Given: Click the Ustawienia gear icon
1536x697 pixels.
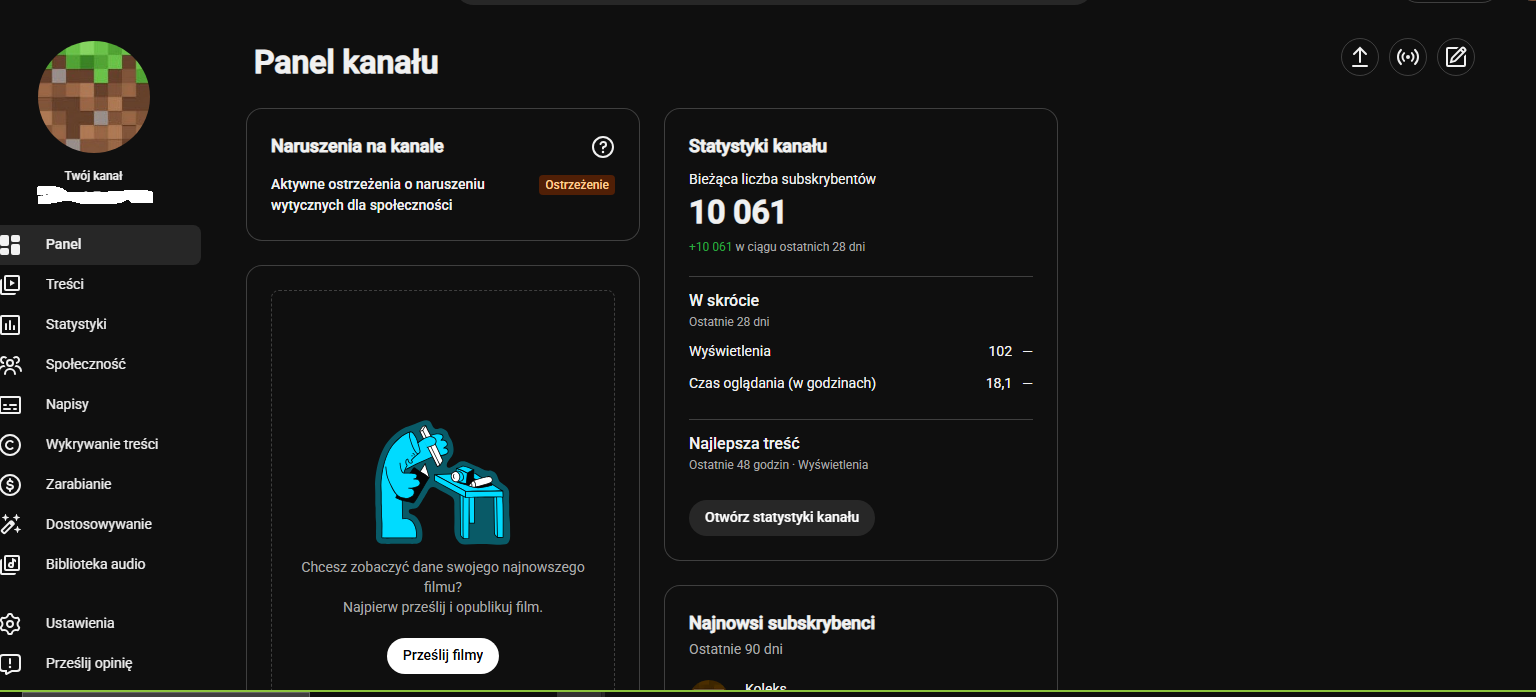Looking at the screenshot, I should pos(10,623).
